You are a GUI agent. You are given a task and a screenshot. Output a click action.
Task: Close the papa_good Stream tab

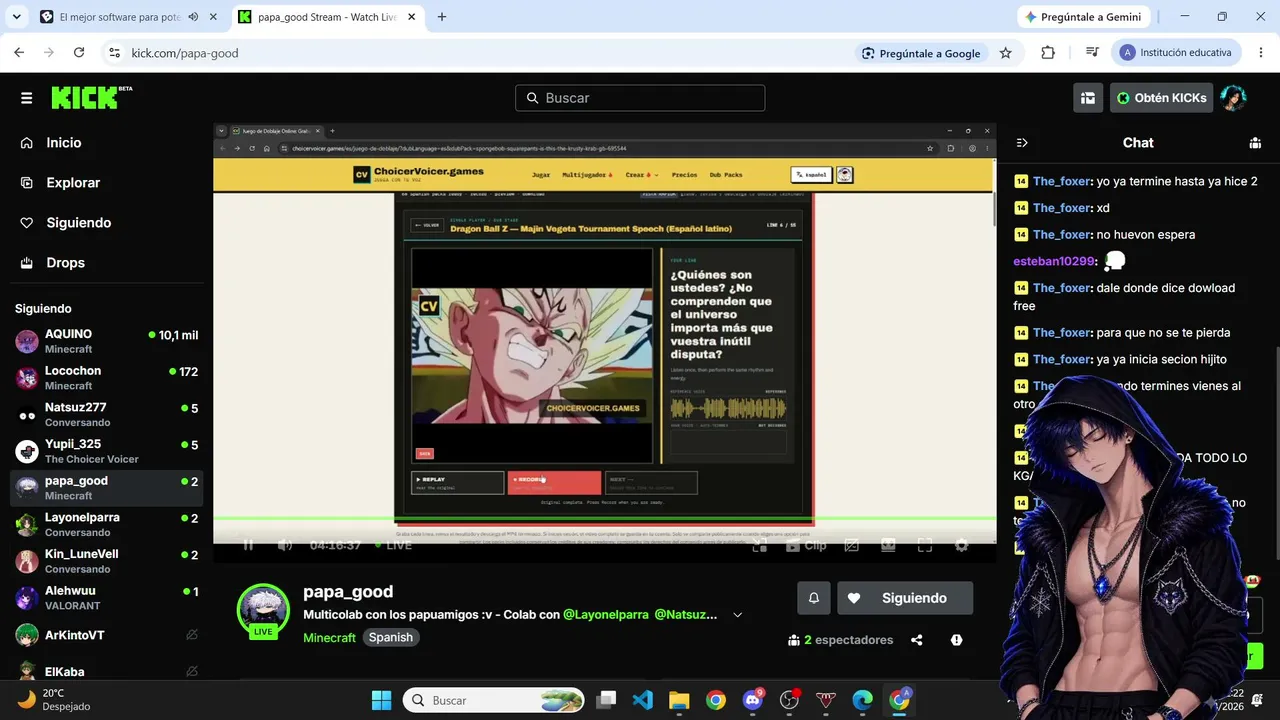coord(411,17)
